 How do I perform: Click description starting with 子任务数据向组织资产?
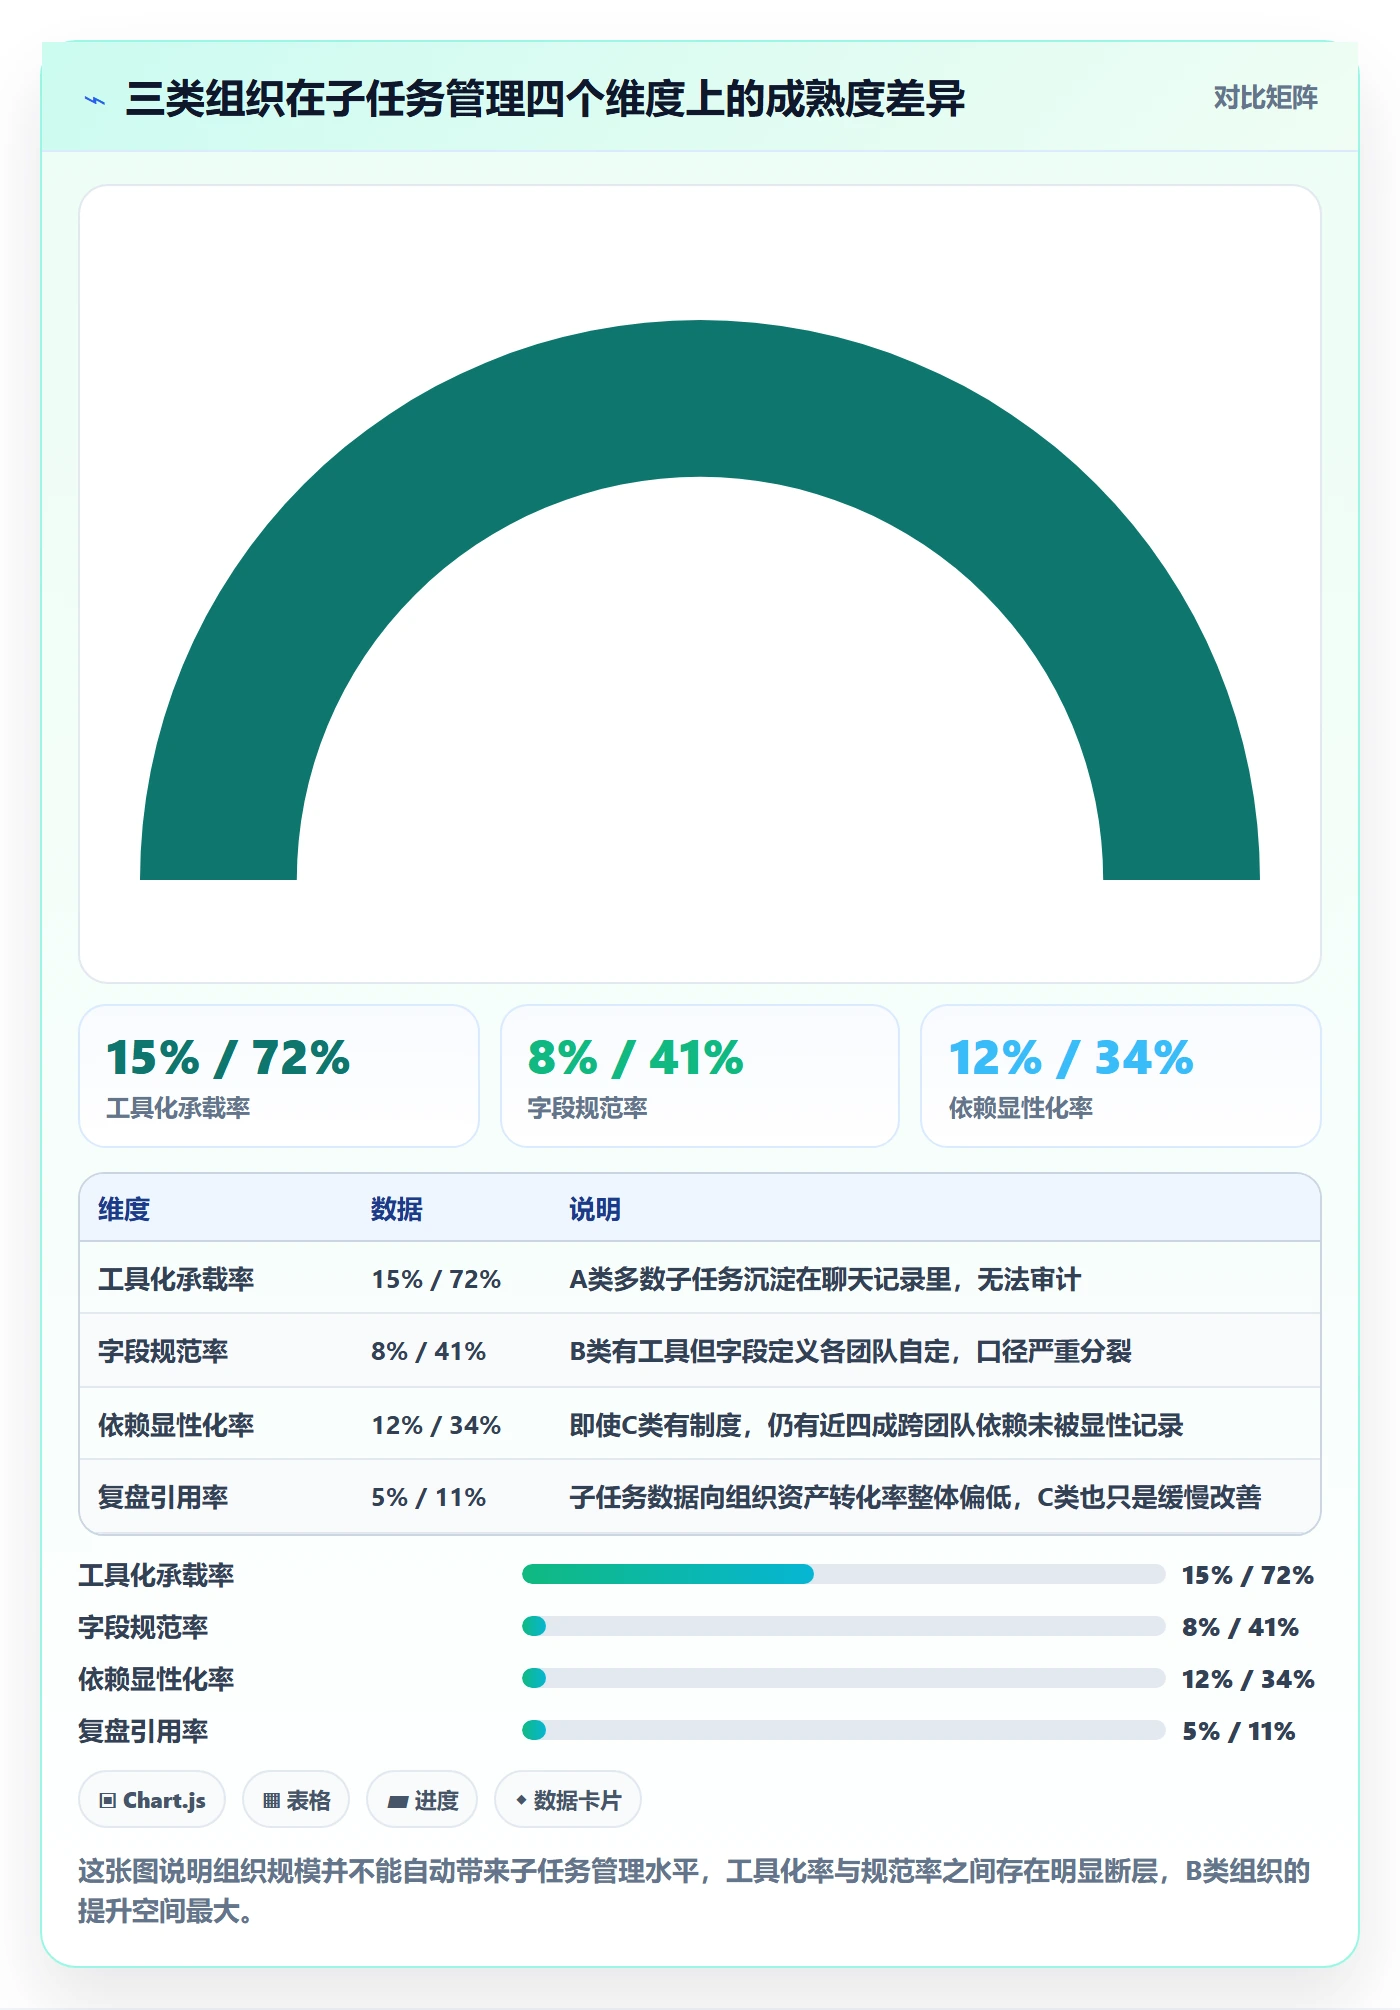point(915,1497)
